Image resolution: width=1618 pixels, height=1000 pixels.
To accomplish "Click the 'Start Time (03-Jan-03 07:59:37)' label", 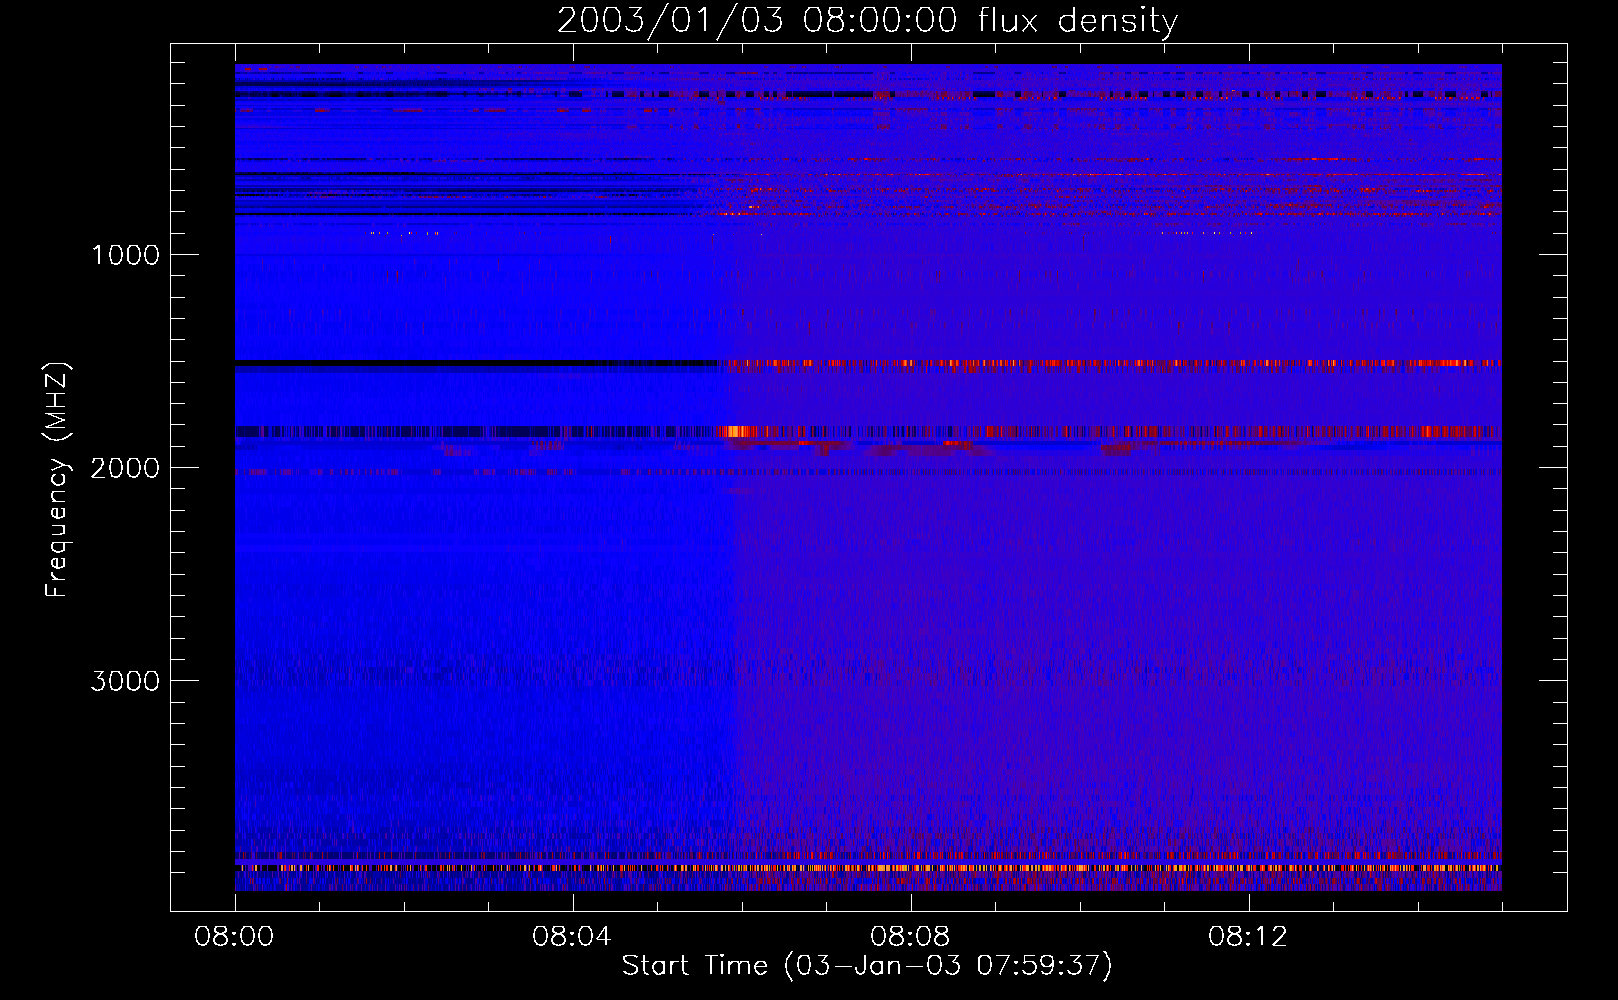I will 867,965.
